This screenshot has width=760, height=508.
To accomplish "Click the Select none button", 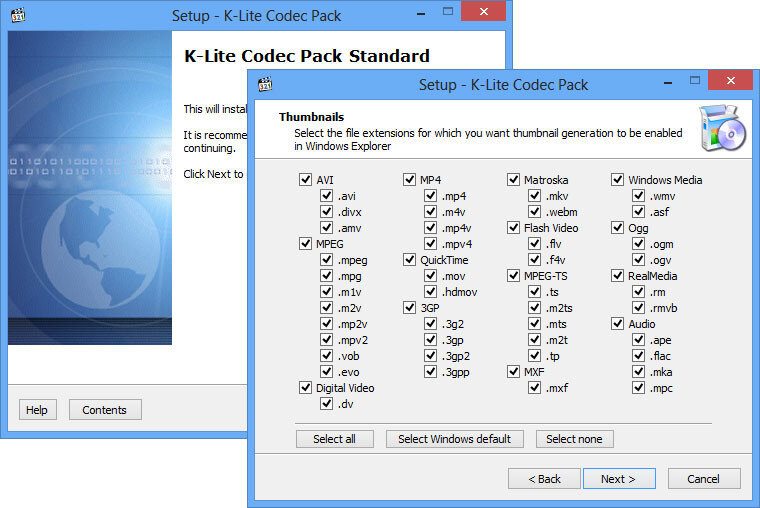I will tap(574, 439).
